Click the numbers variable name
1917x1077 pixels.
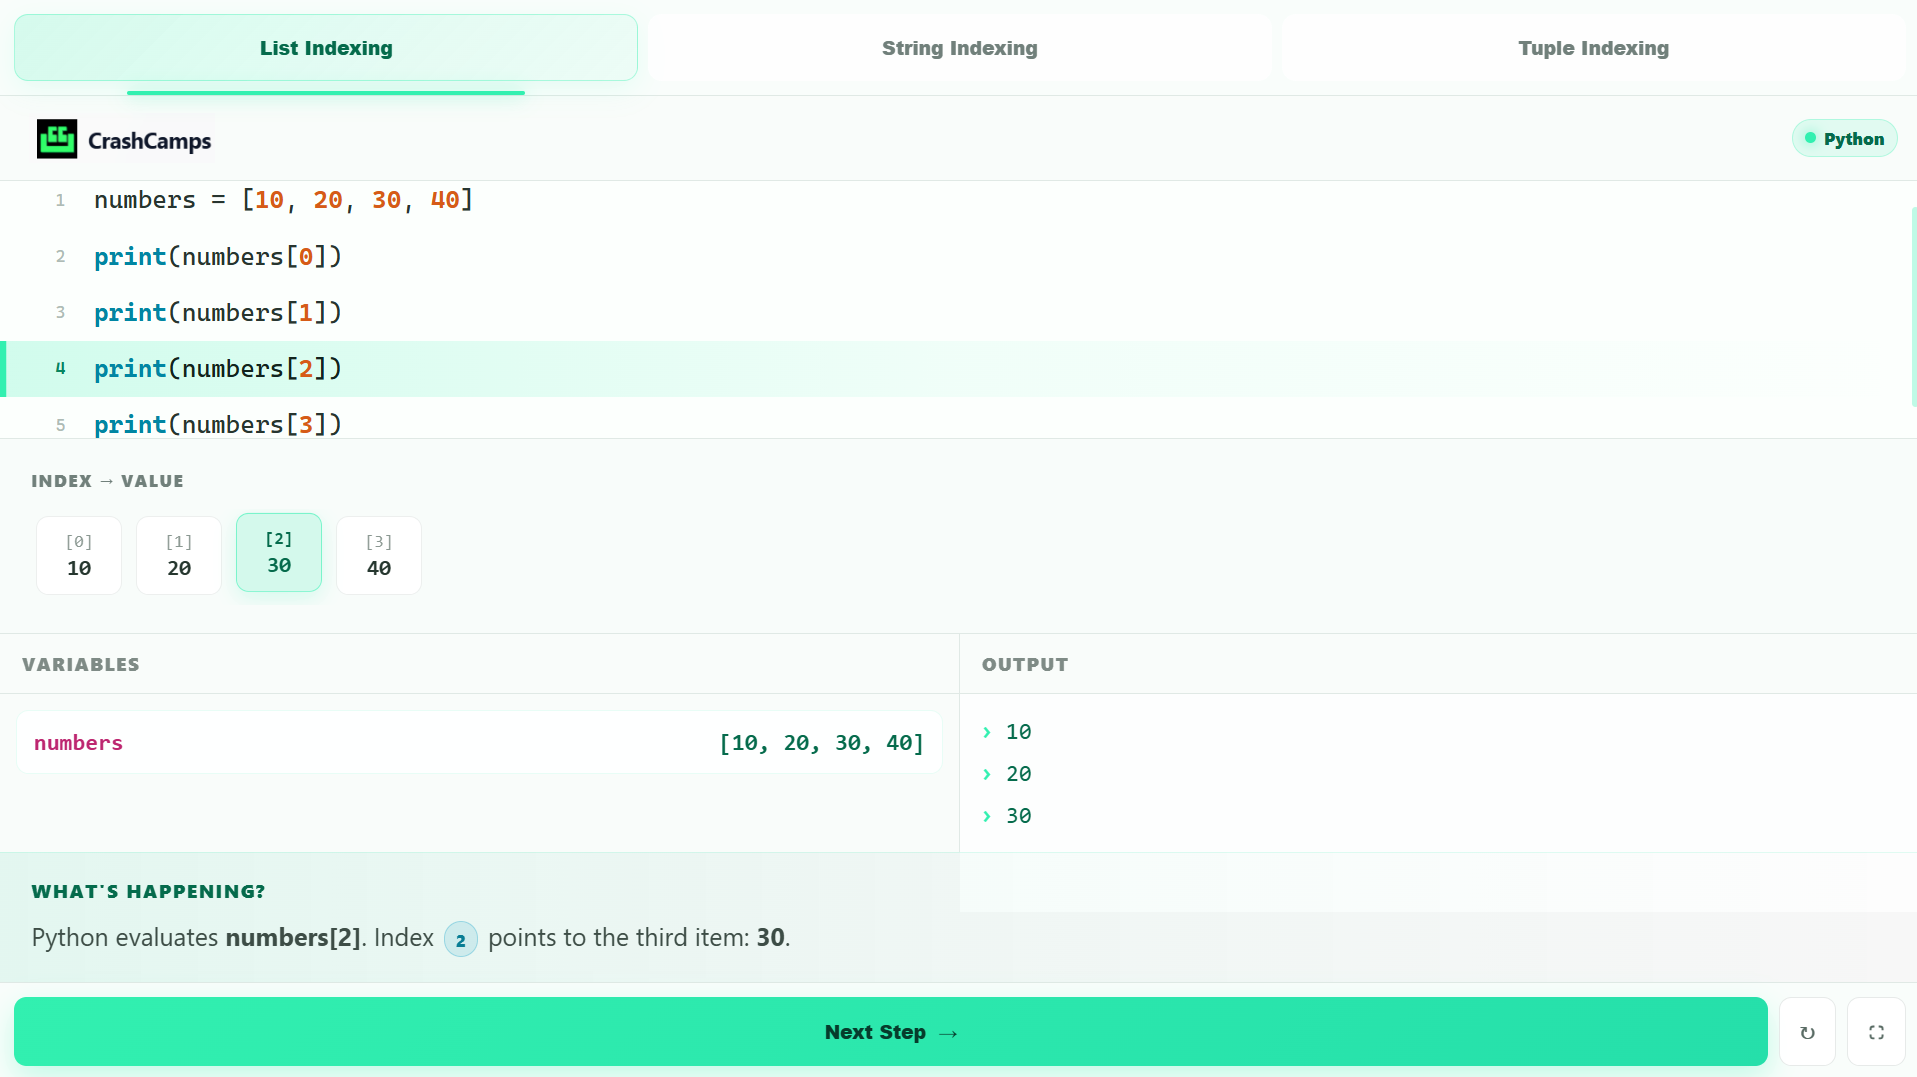[x=78, y=743]
